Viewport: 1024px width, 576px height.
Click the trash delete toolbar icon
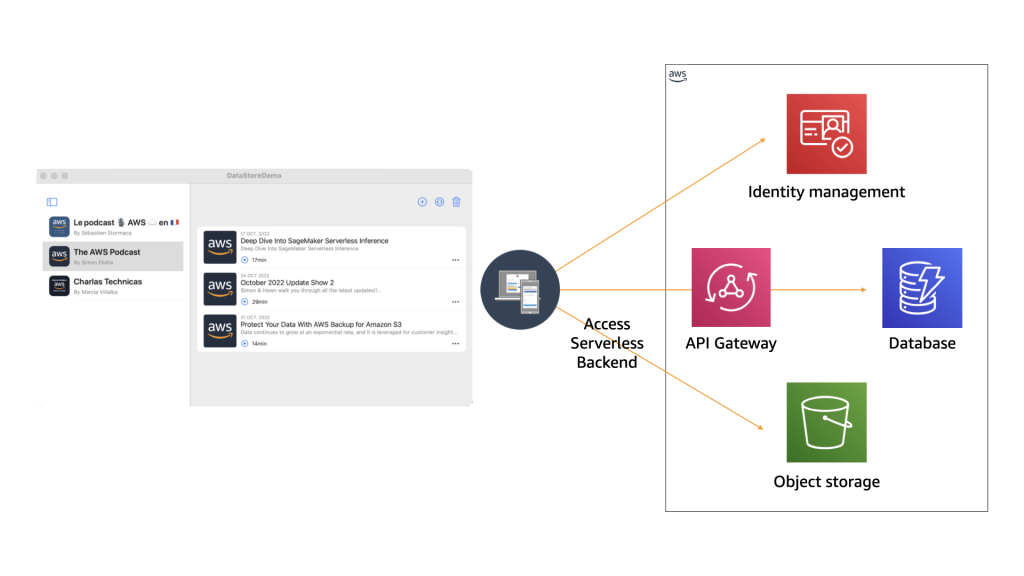coord(456,202)
